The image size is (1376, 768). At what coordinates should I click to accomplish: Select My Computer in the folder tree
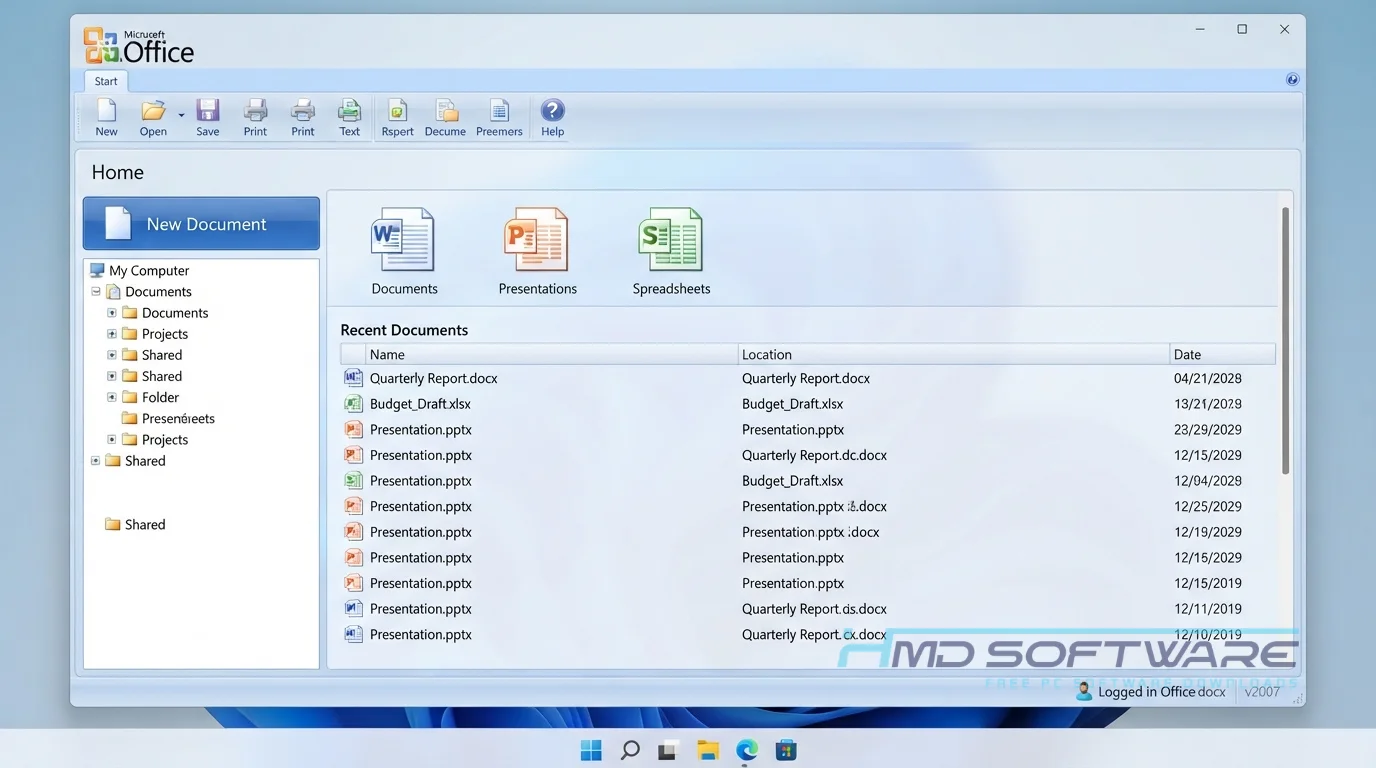click(149, 270)
